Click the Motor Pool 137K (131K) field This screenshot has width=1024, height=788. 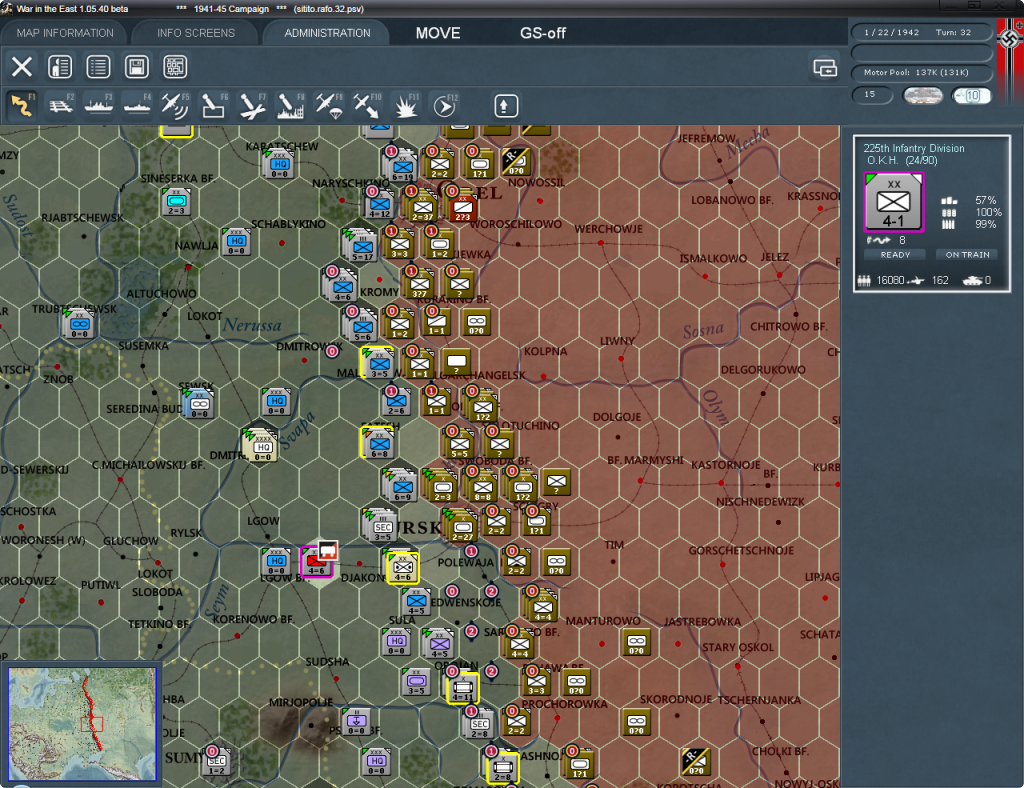click(x=921, y=72)
